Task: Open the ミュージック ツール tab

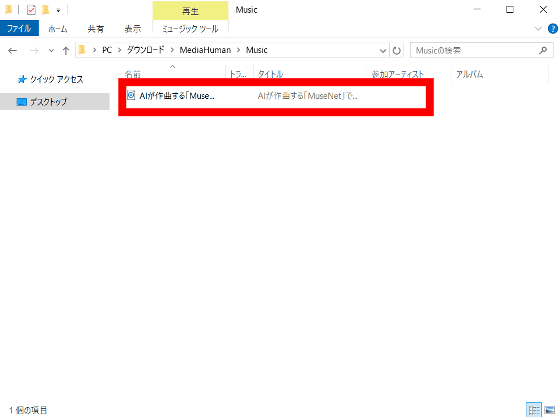Action: point(190,29)
